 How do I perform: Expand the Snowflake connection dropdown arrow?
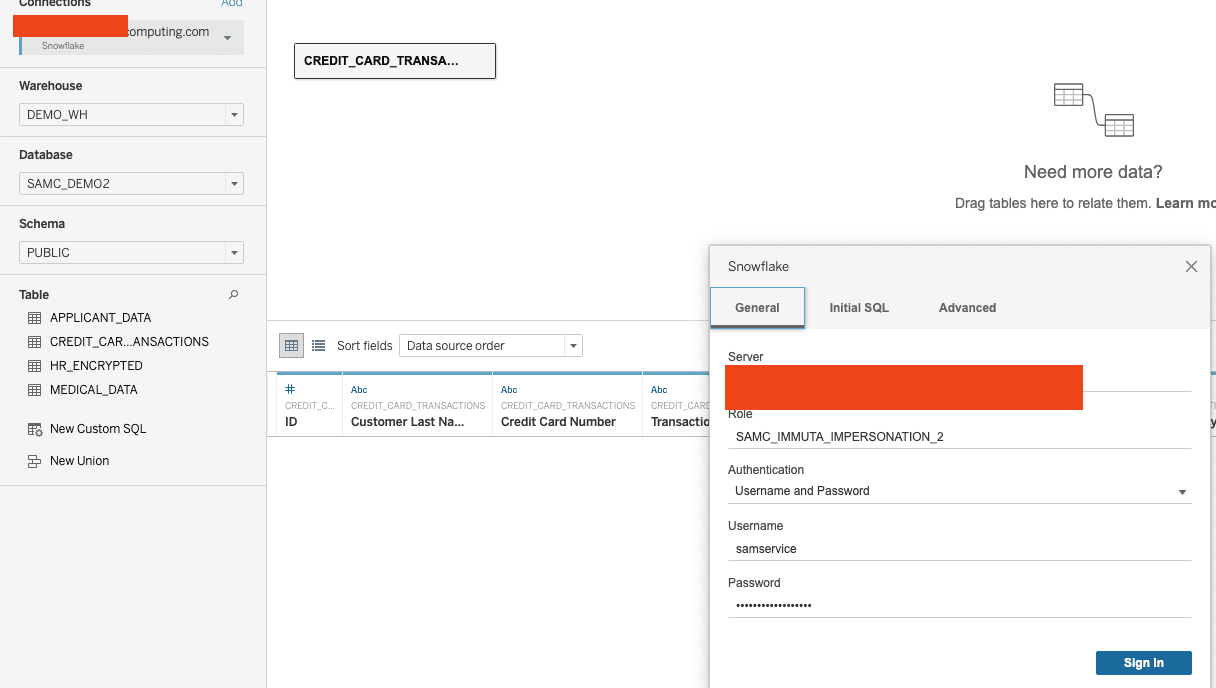[x=228, y=38]
